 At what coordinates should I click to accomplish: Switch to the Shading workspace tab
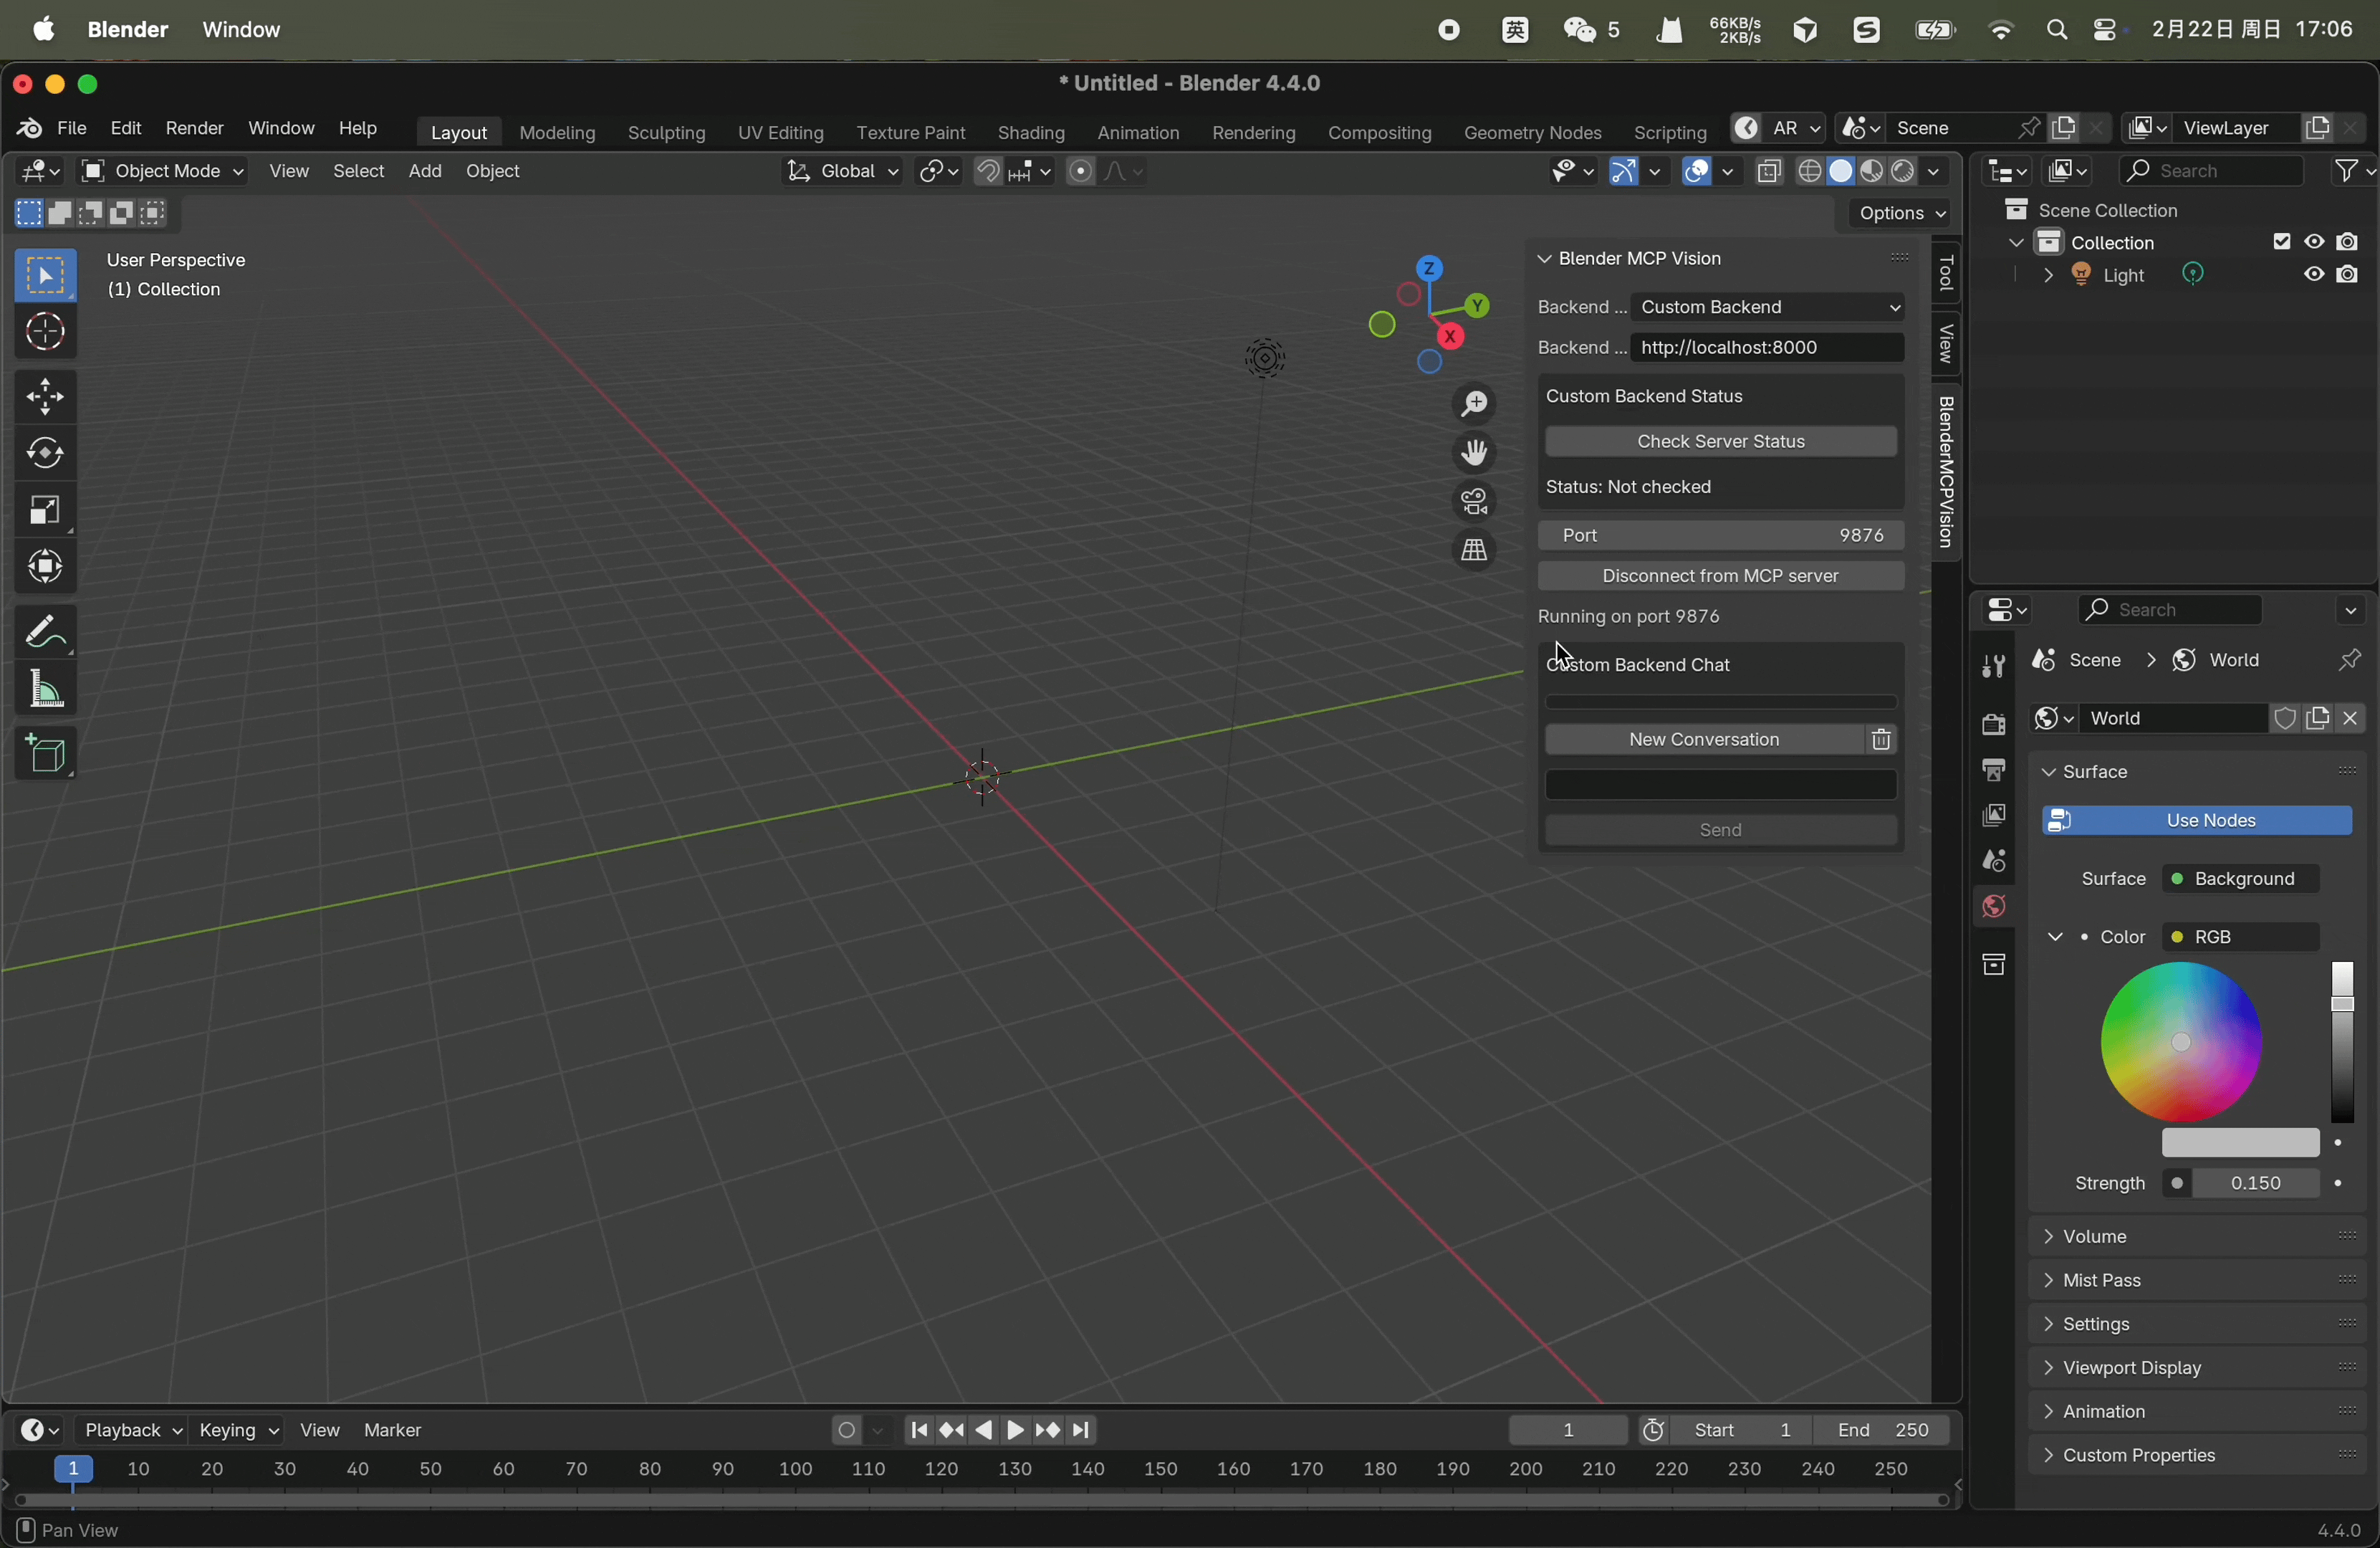tap(1031, 132)
